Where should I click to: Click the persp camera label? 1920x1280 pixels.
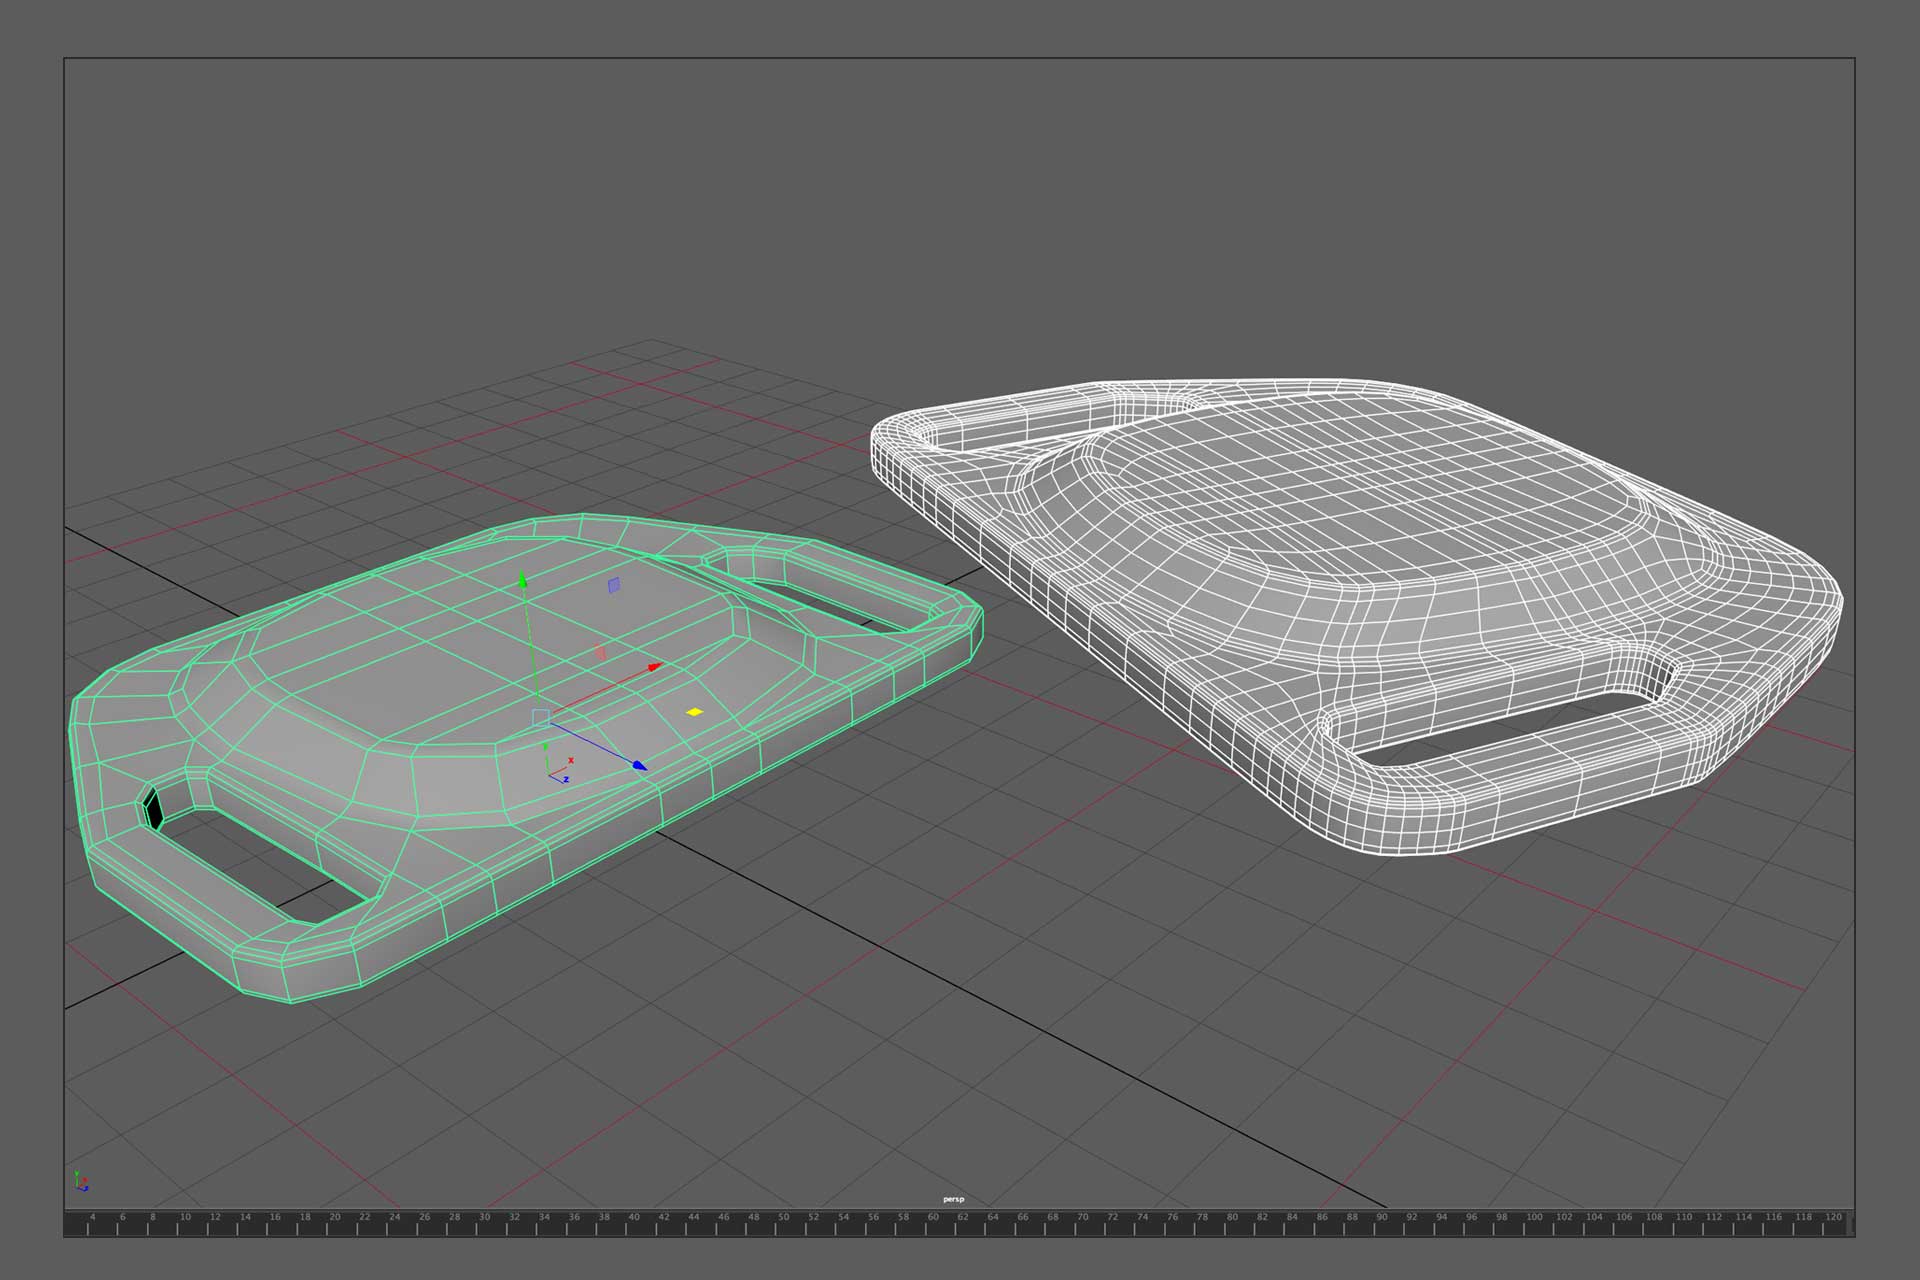pos(953,1199)
